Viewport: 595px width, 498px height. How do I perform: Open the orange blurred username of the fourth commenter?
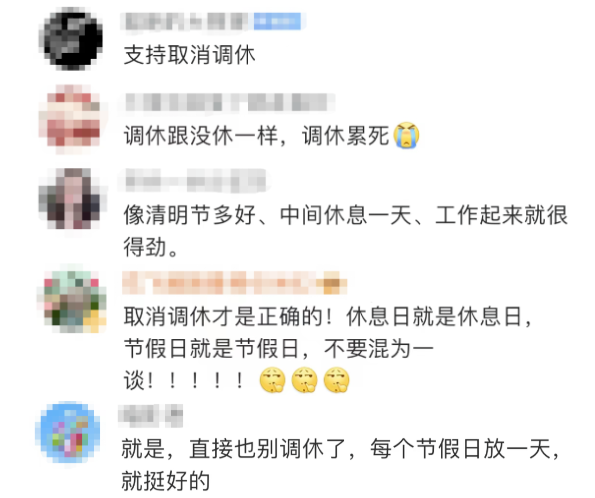pyautogui.click(x=235, y=283)
